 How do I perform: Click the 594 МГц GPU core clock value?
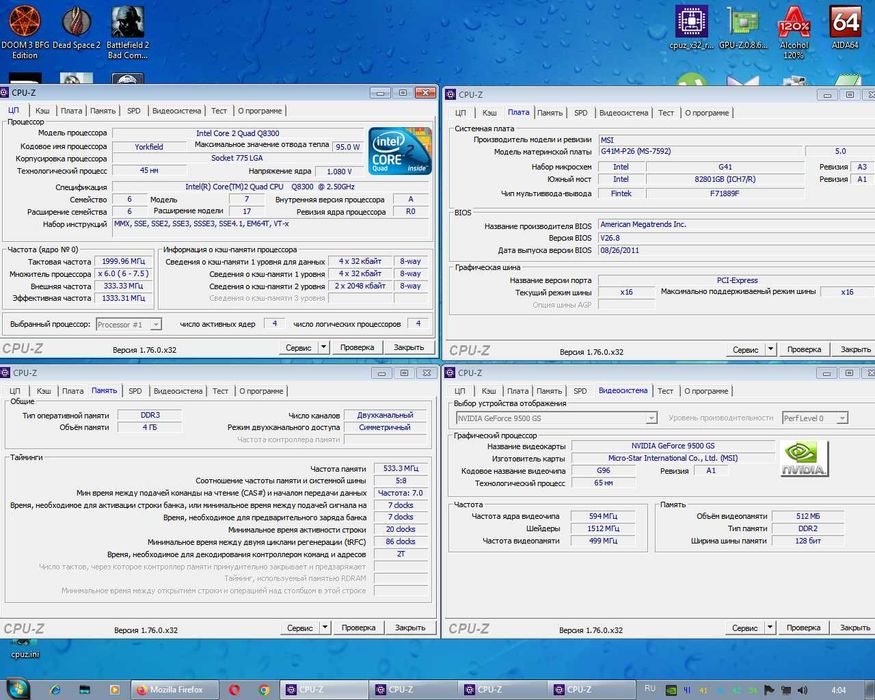click(603, 516)
